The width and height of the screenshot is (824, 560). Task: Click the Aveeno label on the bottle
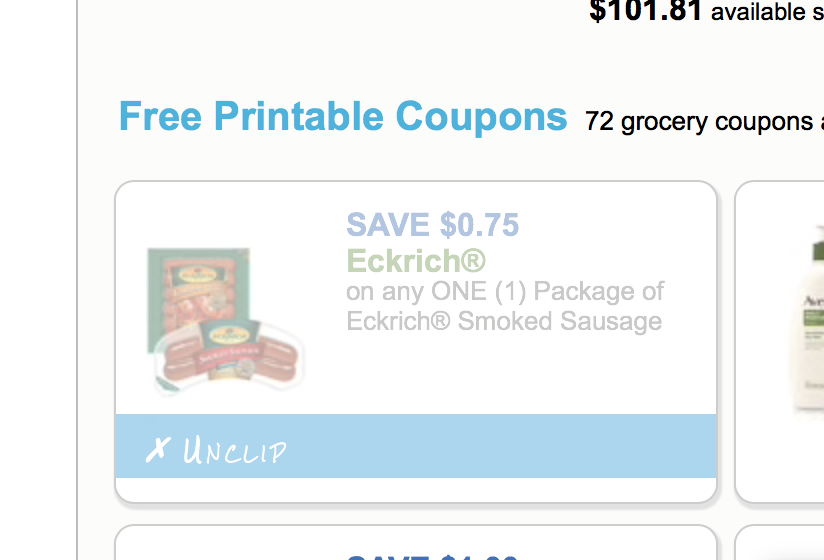click(x=809, y=298)
